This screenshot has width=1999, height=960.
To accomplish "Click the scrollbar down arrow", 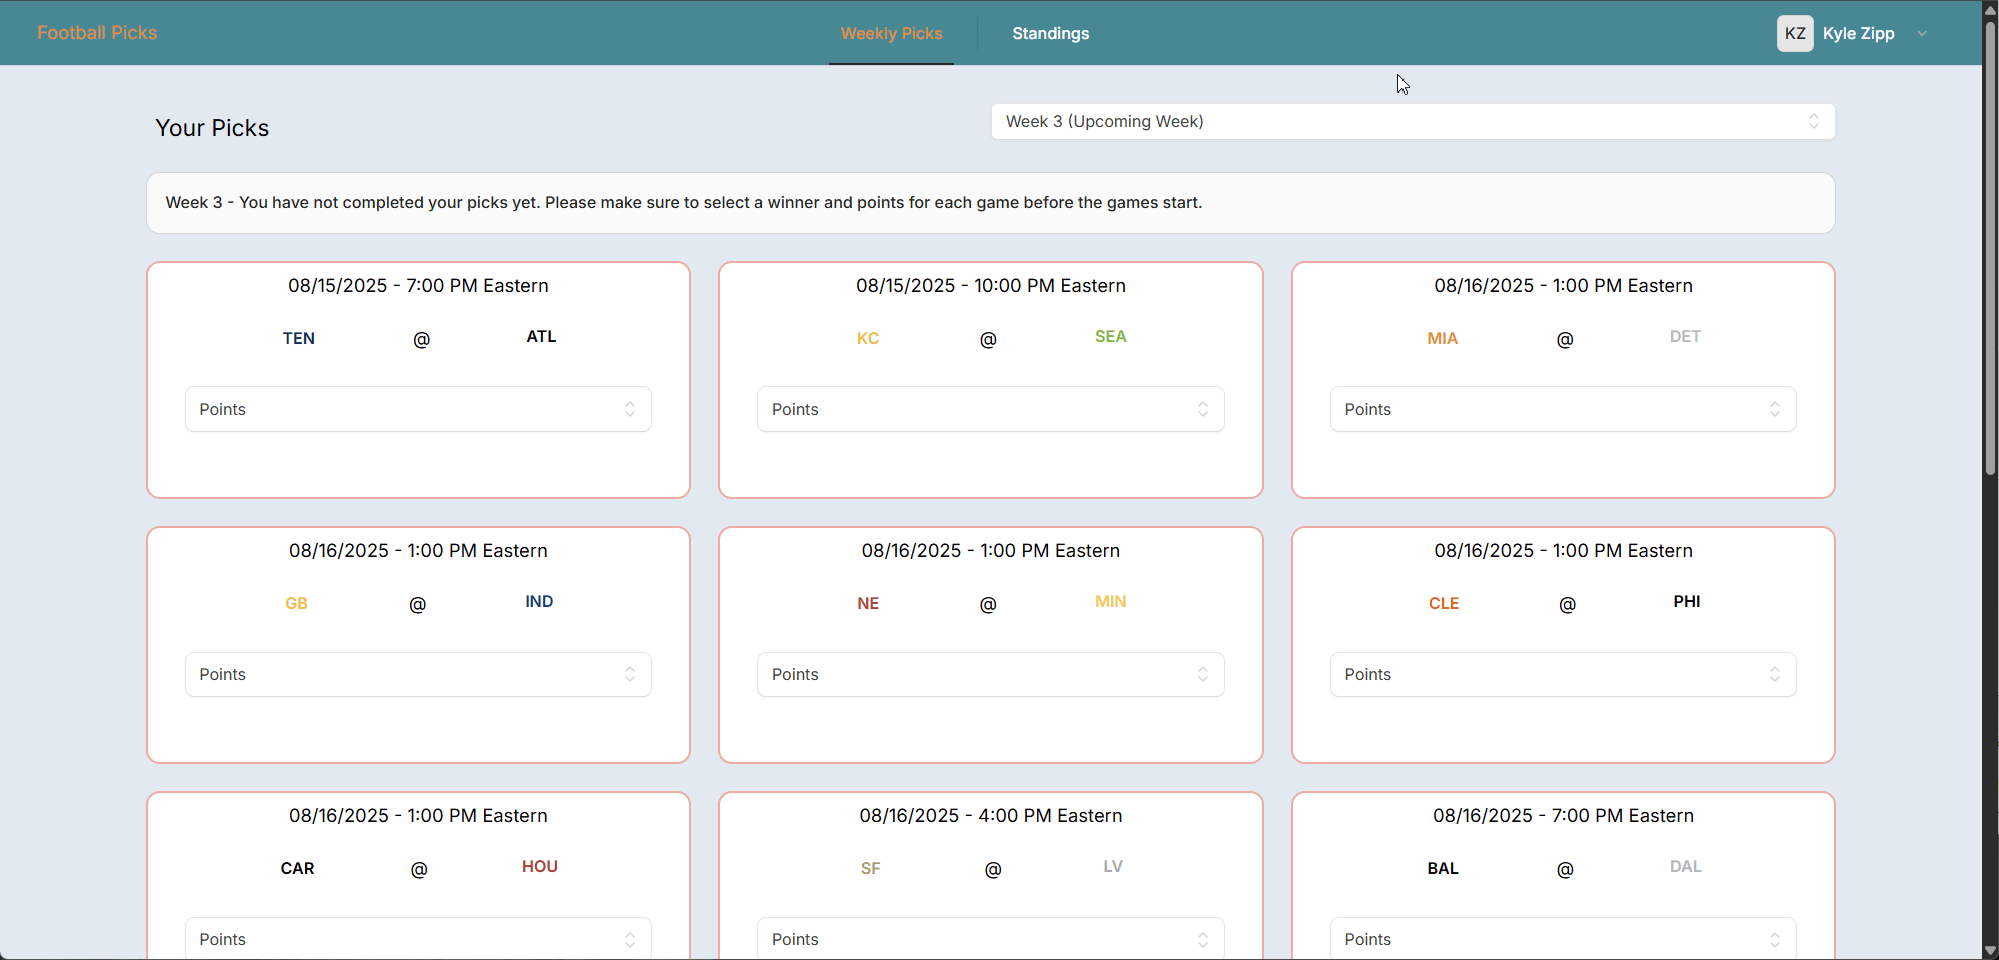I will (x=1990, y=950).
